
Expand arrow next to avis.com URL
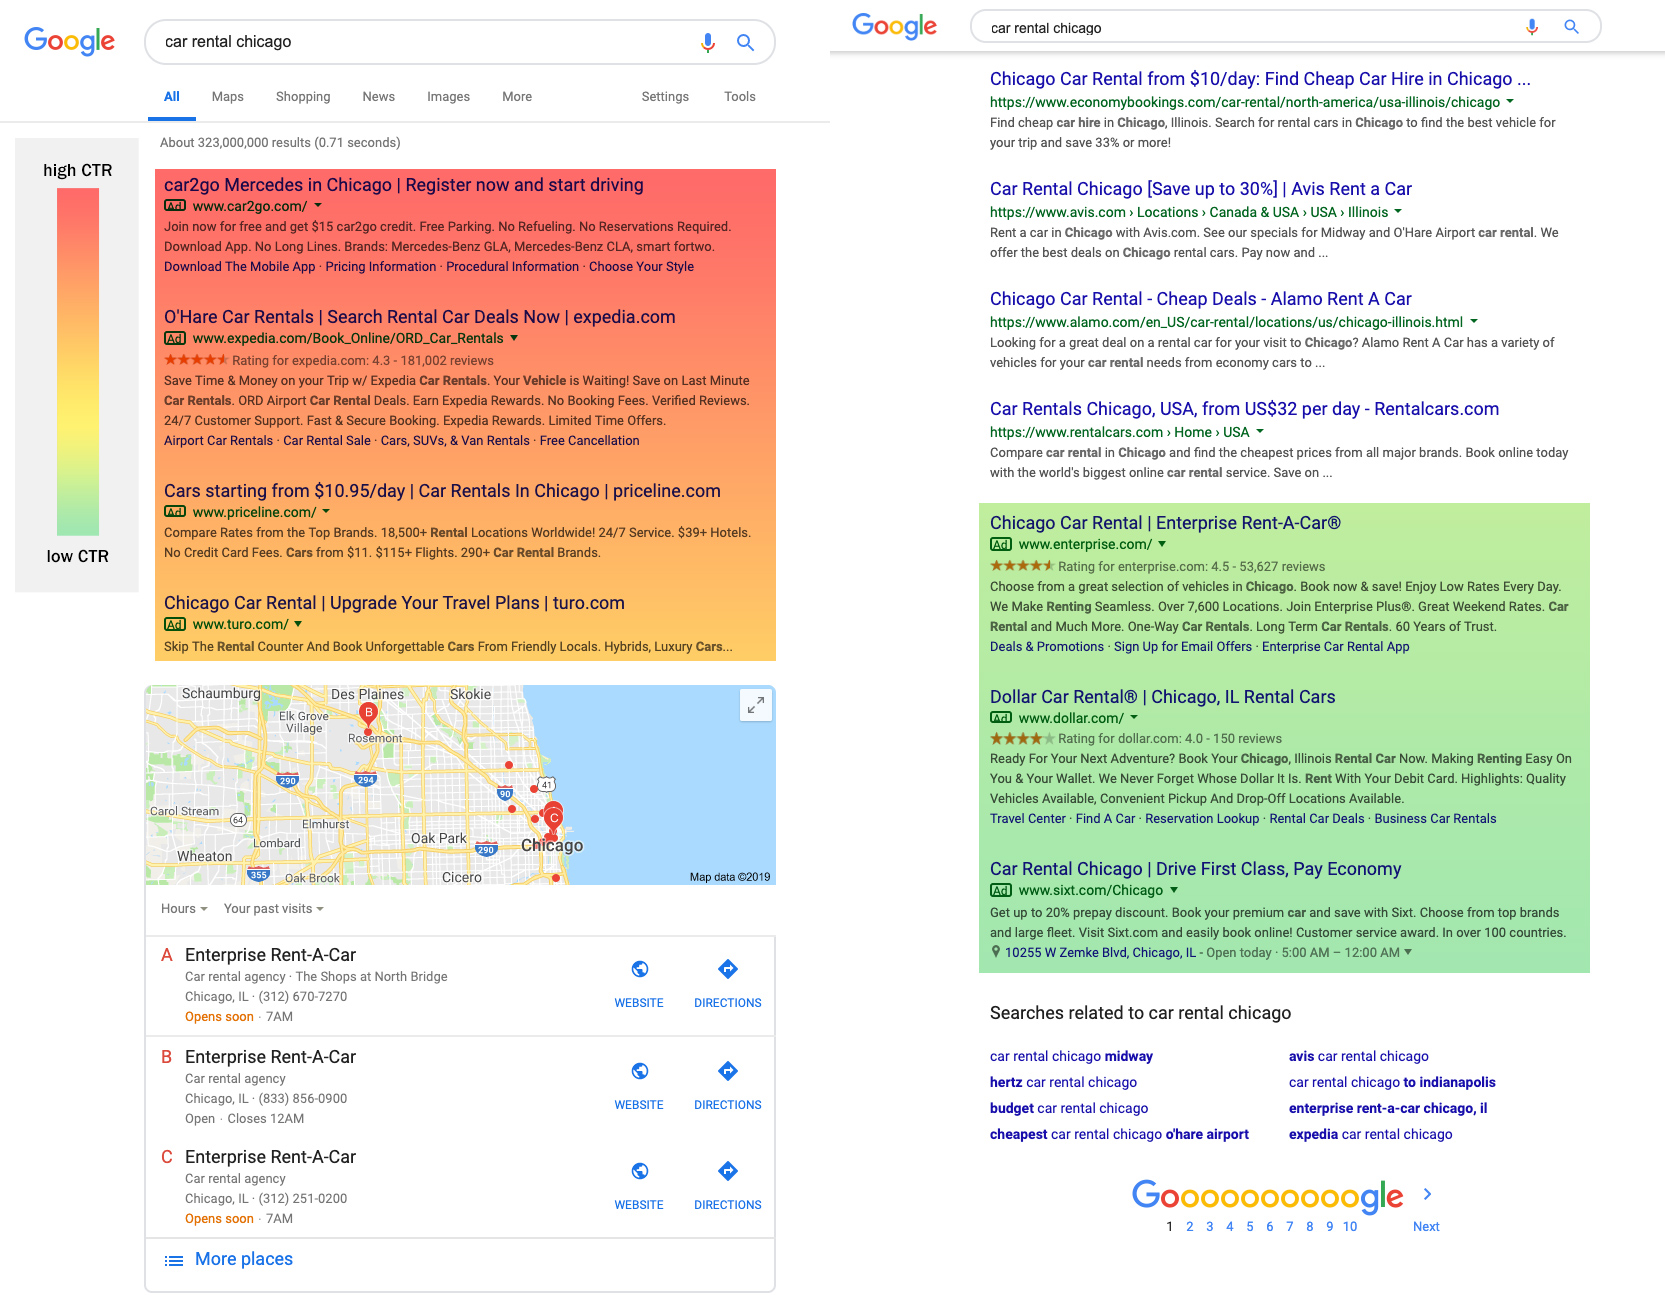(x=1398, y=212)
